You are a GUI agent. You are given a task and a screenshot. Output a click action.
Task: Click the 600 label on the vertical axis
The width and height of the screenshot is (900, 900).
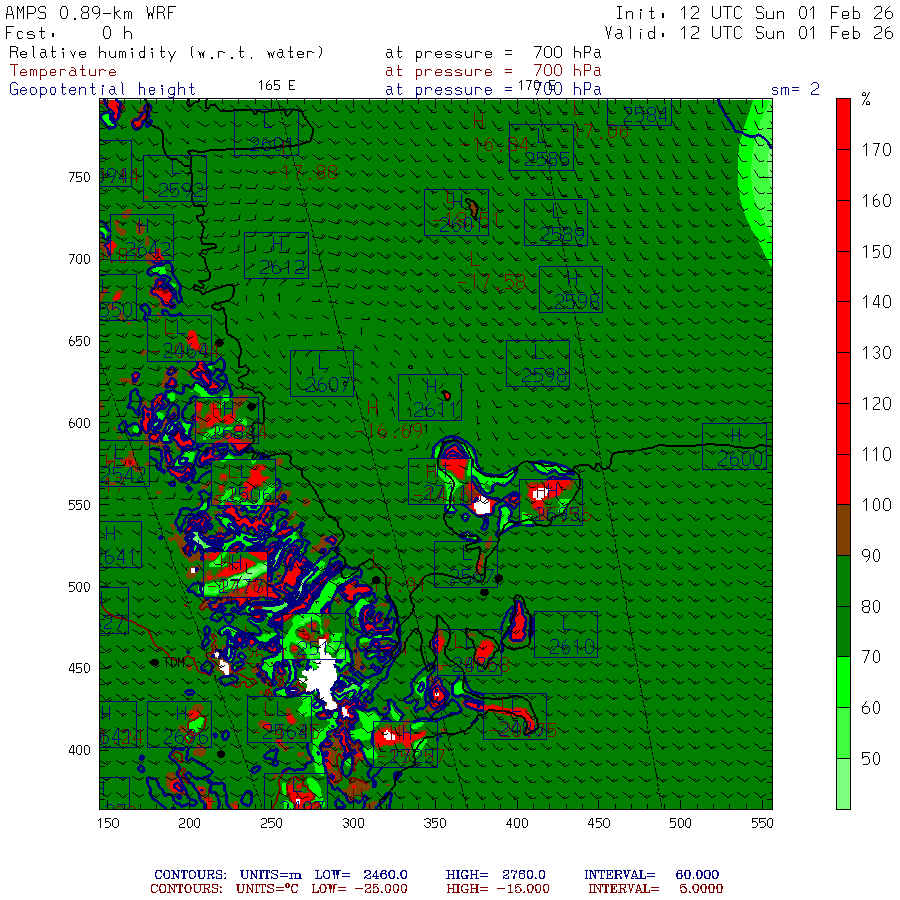click(79, 423)
